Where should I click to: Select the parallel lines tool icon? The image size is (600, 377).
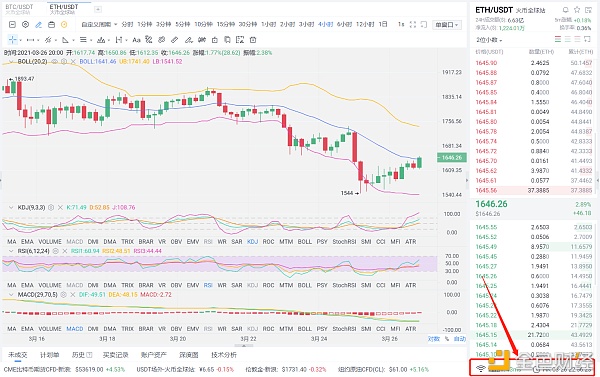[83, 40]
